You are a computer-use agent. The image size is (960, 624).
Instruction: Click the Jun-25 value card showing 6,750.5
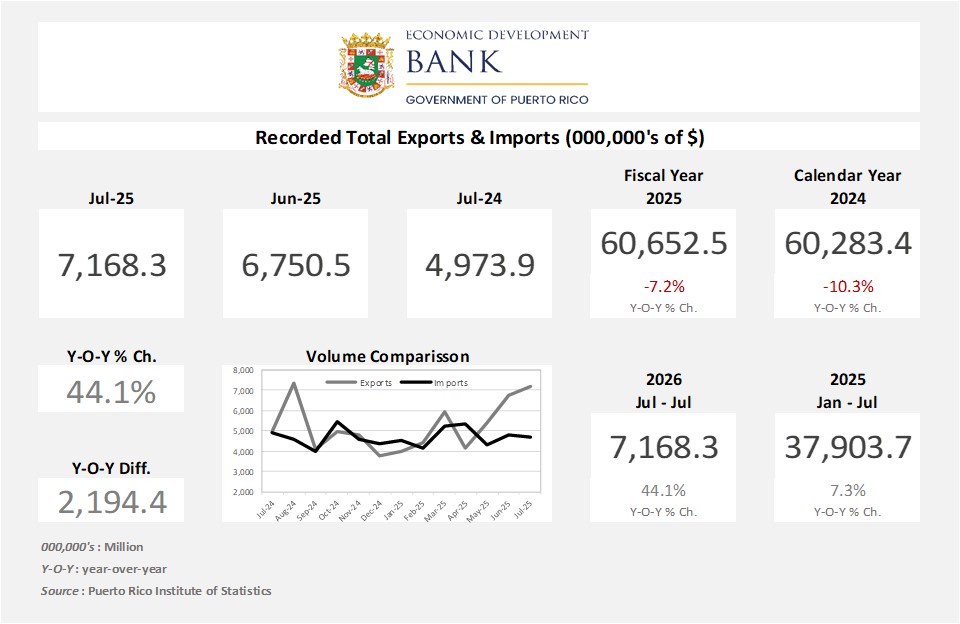[296, 265]
